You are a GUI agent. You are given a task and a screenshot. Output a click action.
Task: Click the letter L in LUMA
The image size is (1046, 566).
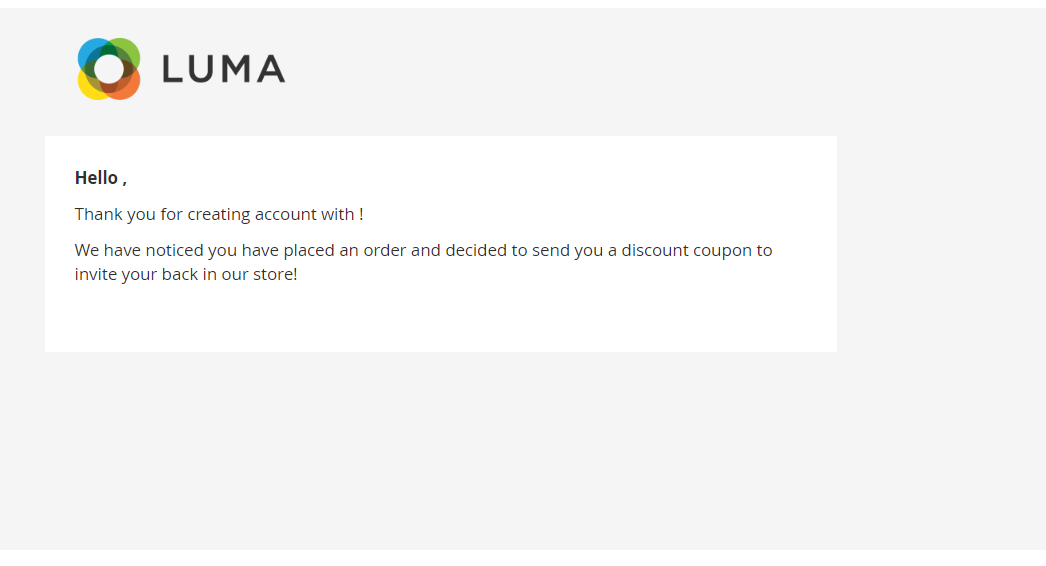(x=172, y=69)
